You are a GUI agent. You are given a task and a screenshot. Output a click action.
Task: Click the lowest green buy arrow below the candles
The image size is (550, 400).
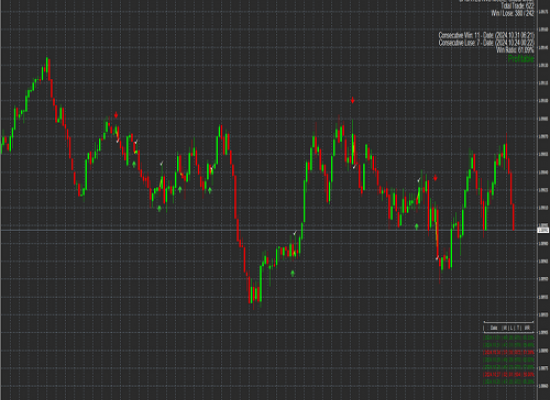click(293, 273)
